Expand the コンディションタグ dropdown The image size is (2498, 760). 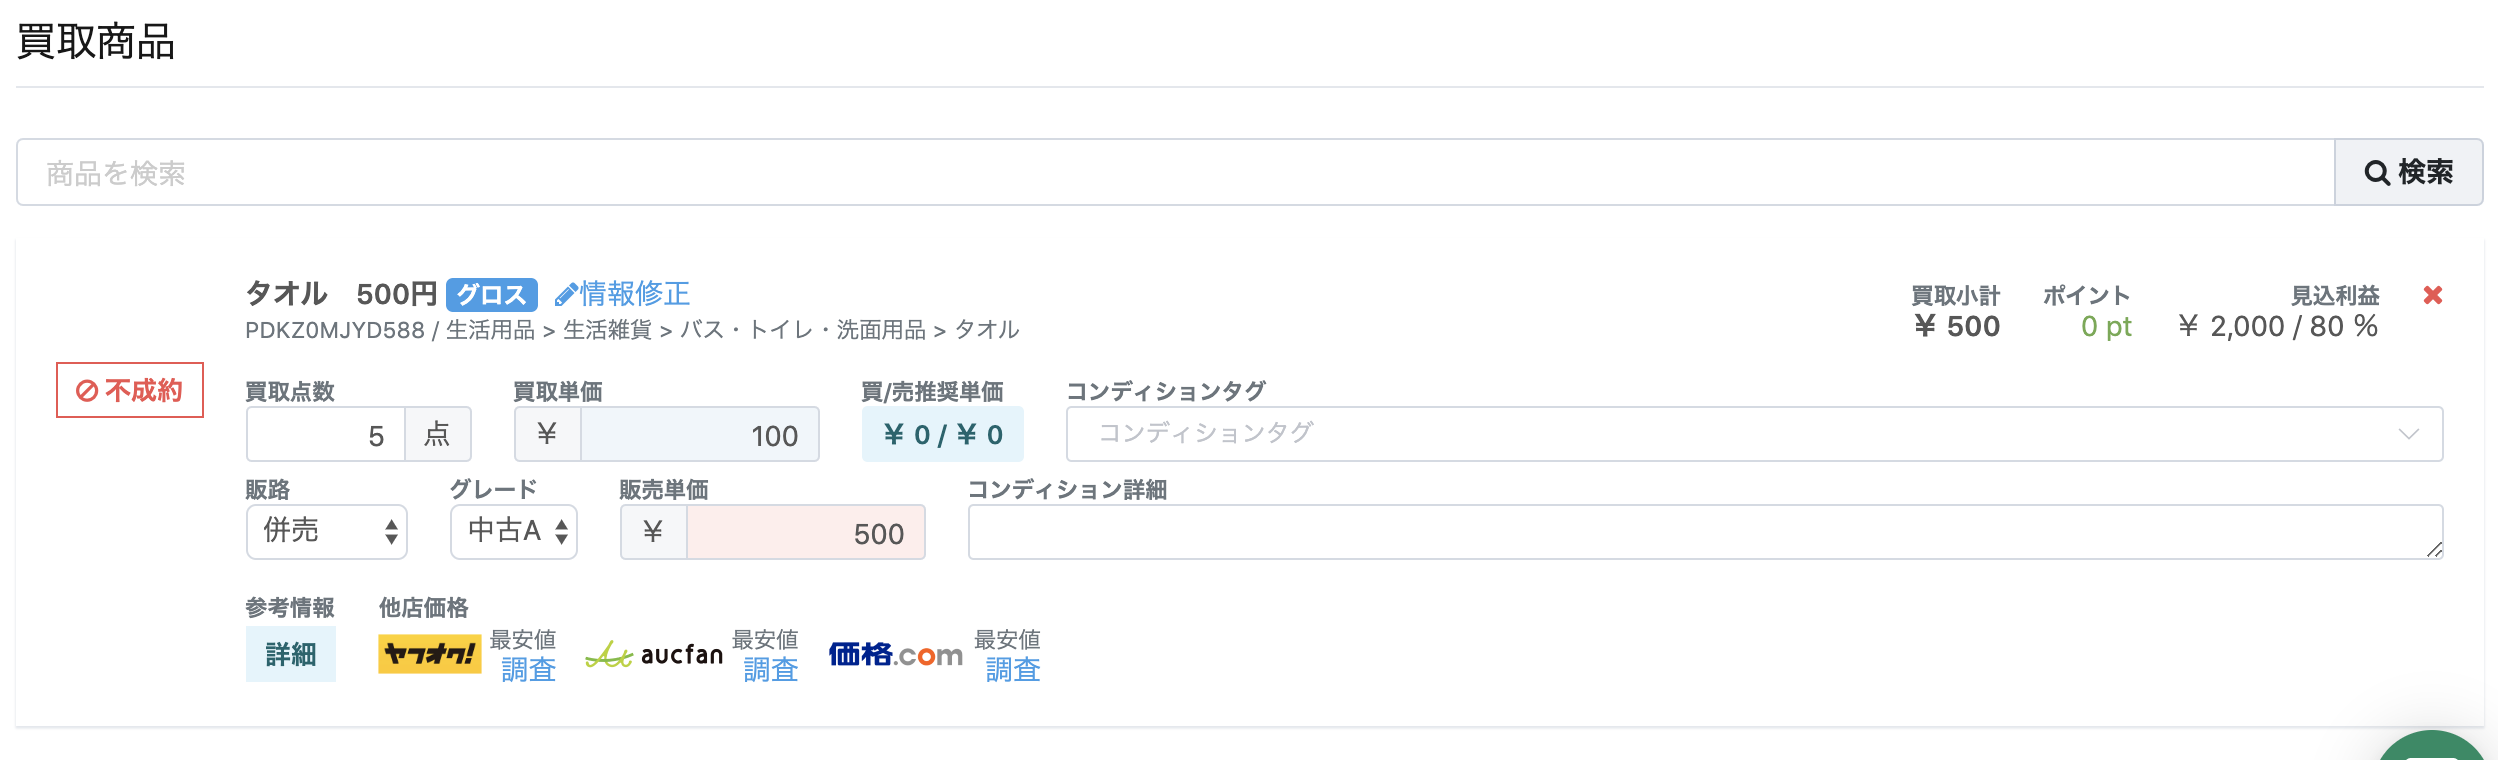[x=1754, y=434]
